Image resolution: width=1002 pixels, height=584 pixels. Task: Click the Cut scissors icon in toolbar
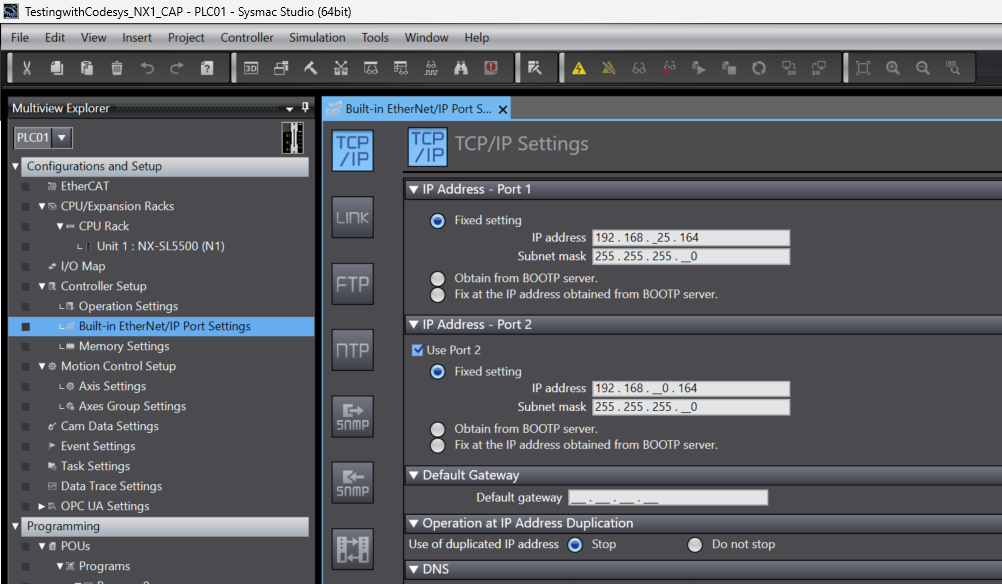point(27,68)
